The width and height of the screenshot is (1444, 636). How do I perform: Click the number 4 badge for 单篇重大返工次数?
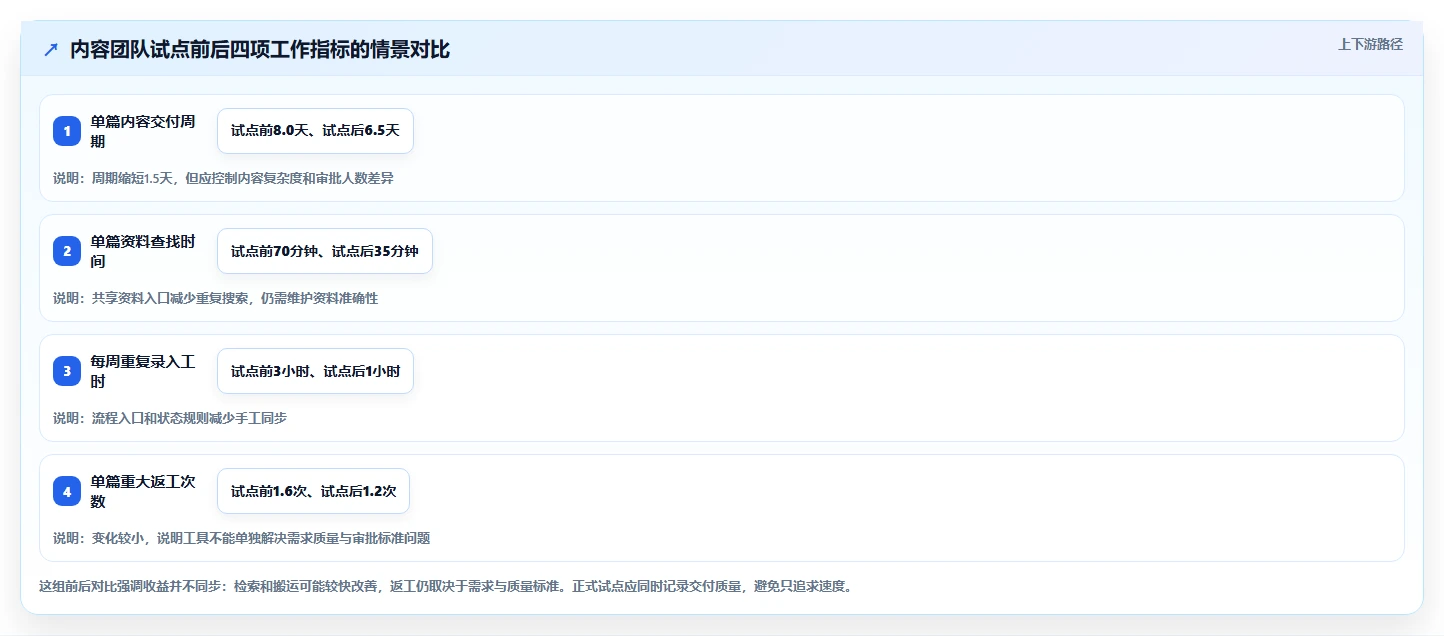point(67,491)
